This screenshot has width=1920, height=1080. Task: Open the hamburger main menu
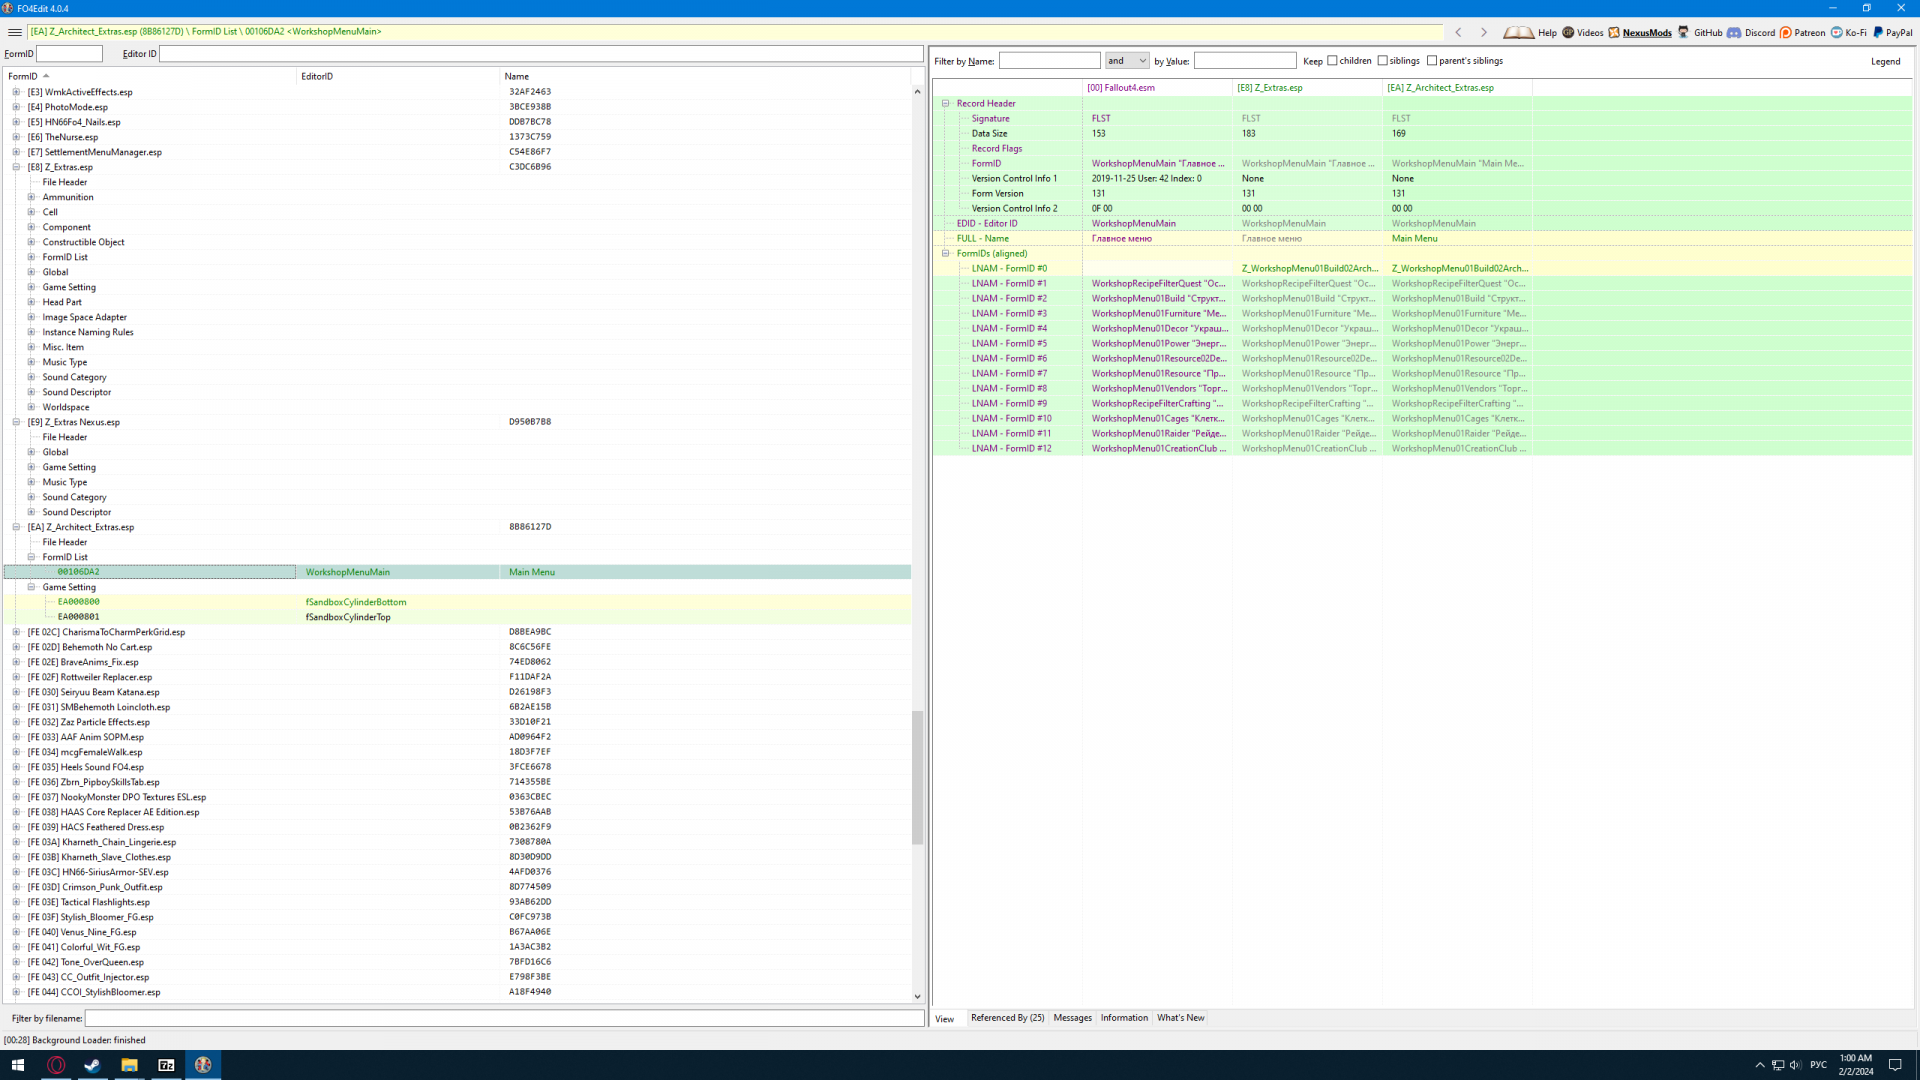click(x=14, y=32)
